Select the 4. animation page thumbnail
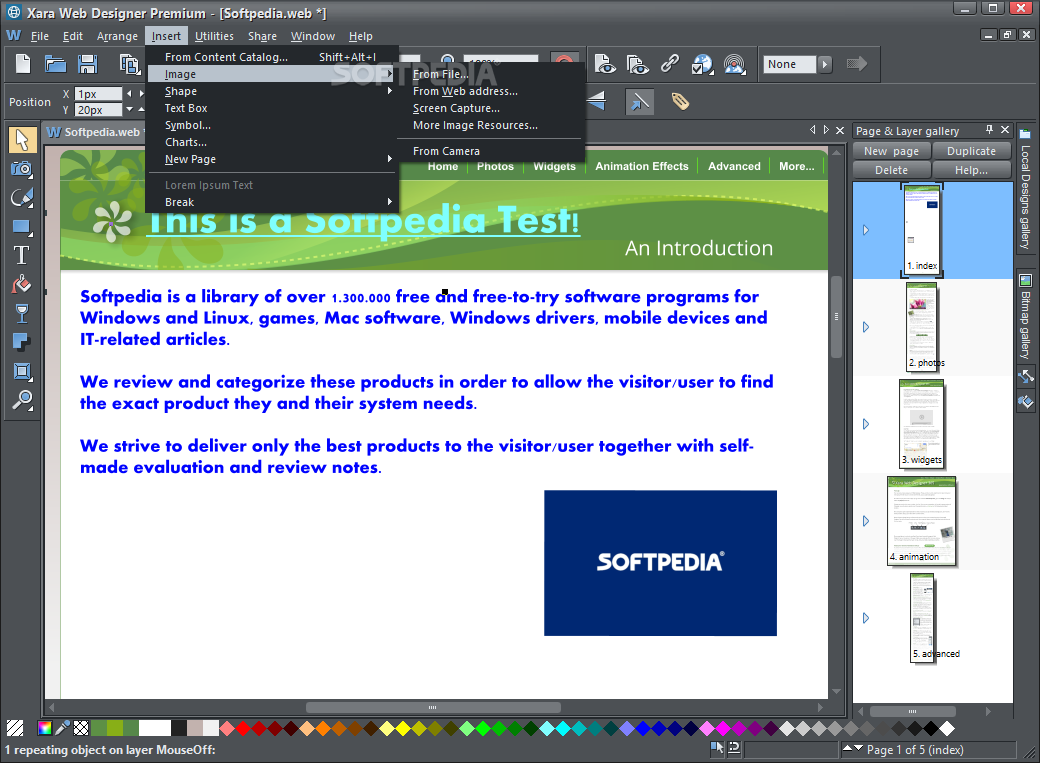The height and width of the screenshot is (763, 1040). [921, 521]
